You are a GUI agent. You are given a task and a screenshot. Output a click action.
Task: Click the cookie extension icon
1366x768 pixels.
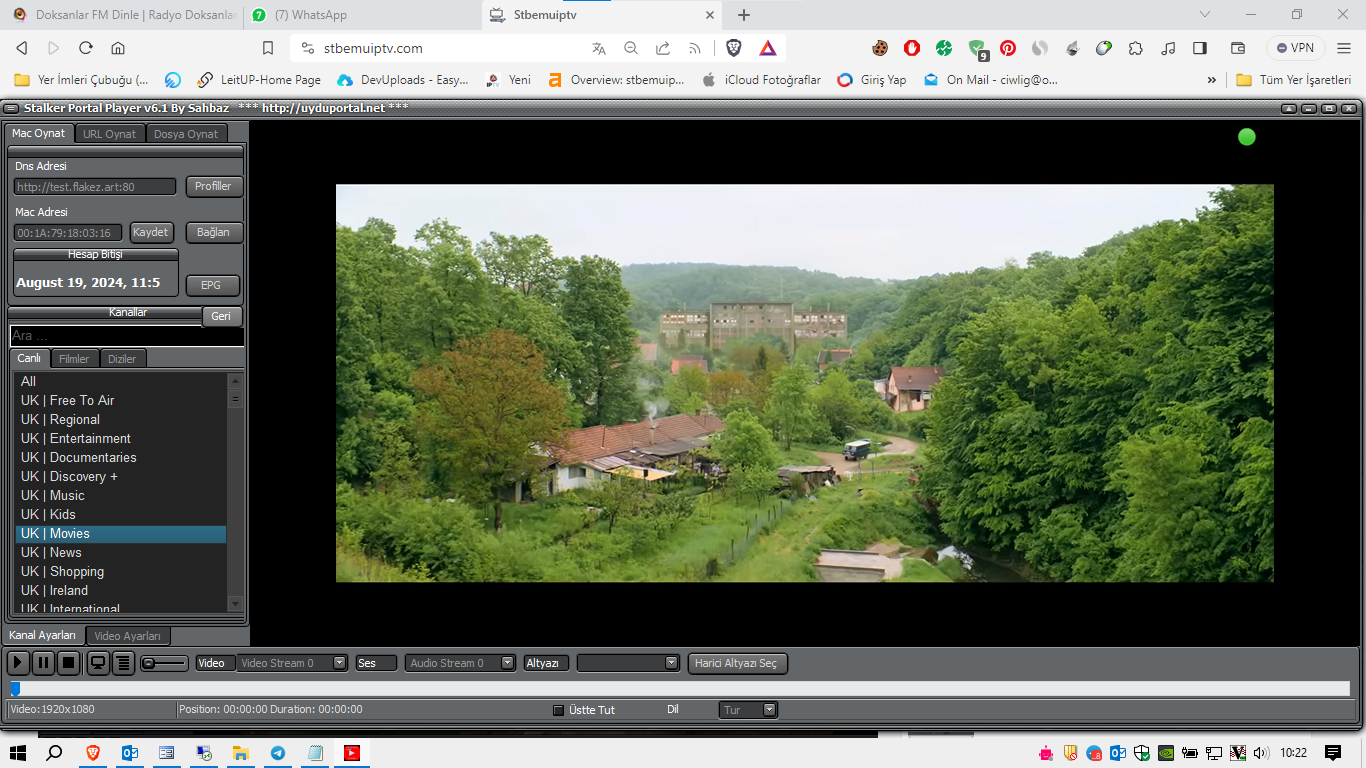[880, 48]
